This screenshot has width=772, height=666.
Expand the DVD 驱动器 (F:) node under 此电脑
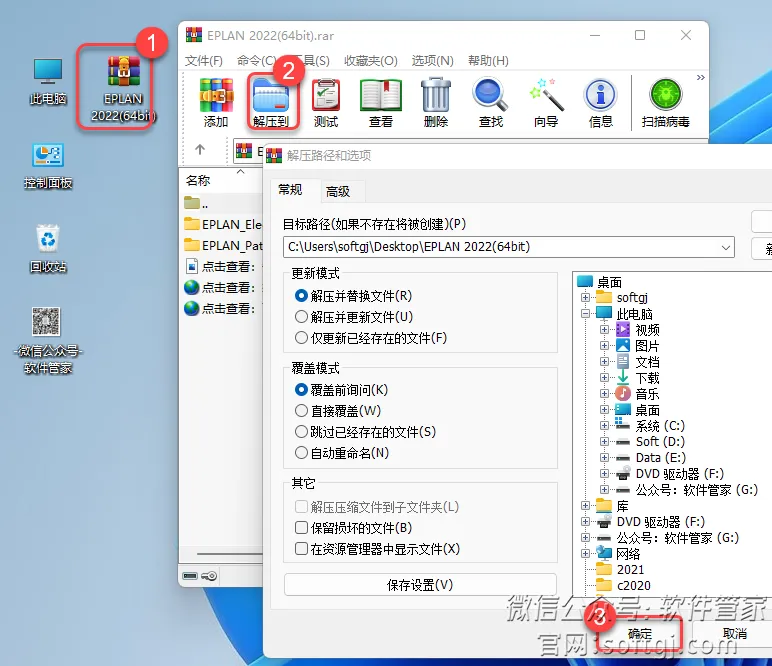(x=605, y=474)
